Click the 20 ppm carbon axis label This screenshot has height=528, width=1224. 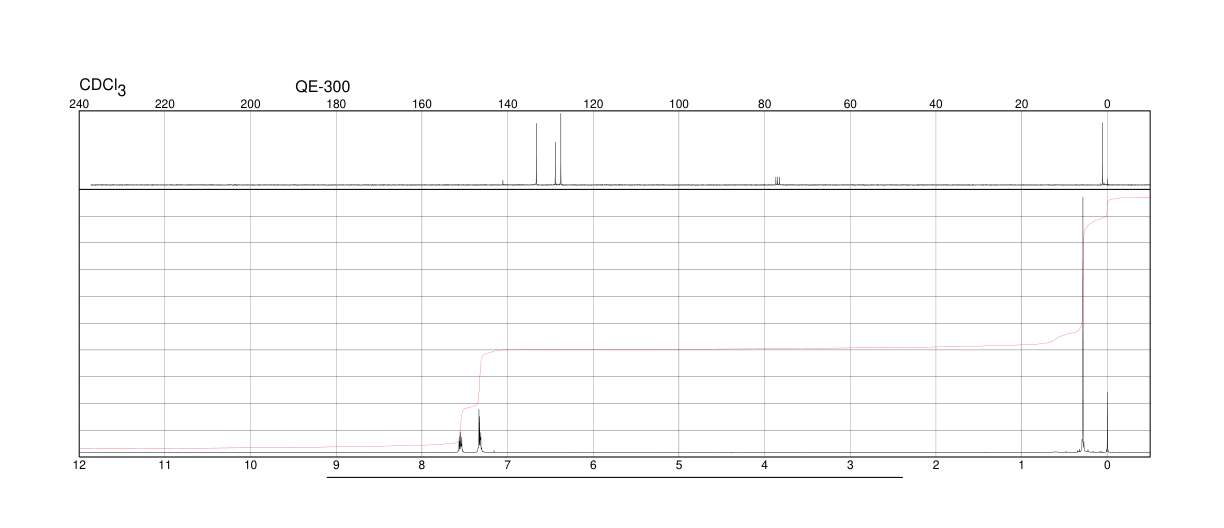pyautogui.click(x=1021, y=104)
